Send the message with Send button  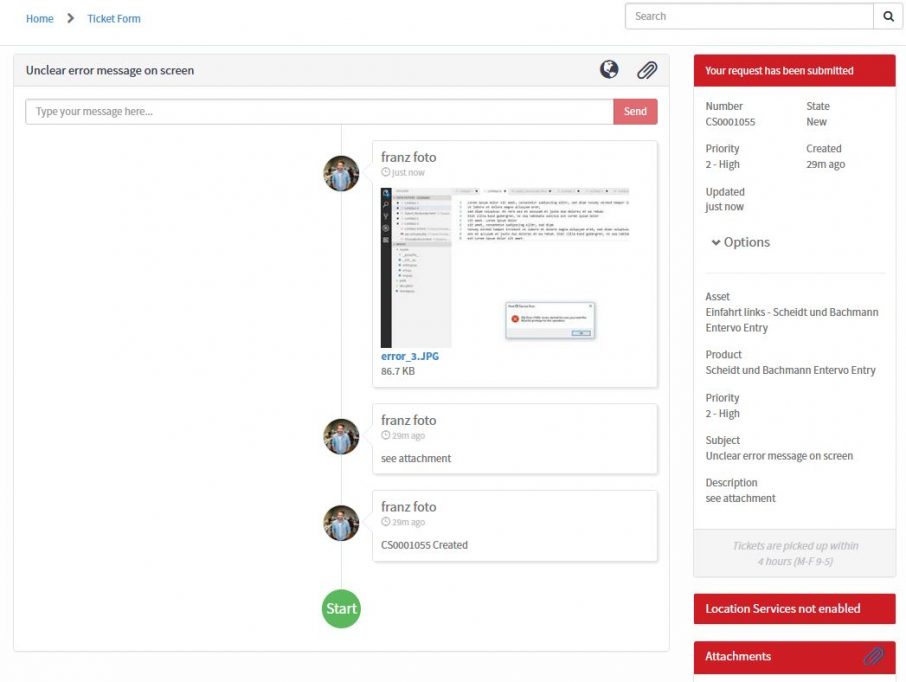(x=635, y=112)
